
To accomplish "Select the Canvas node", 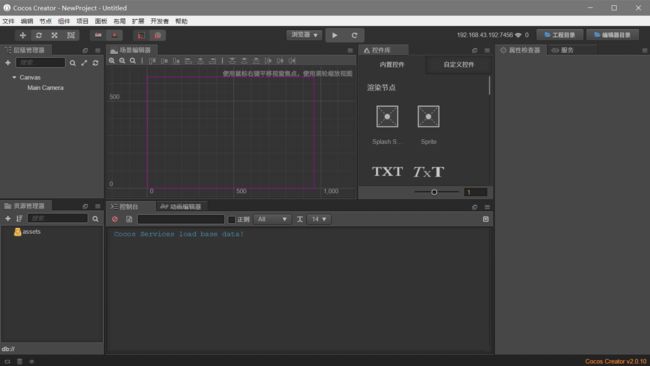I will tap(30, 78).
